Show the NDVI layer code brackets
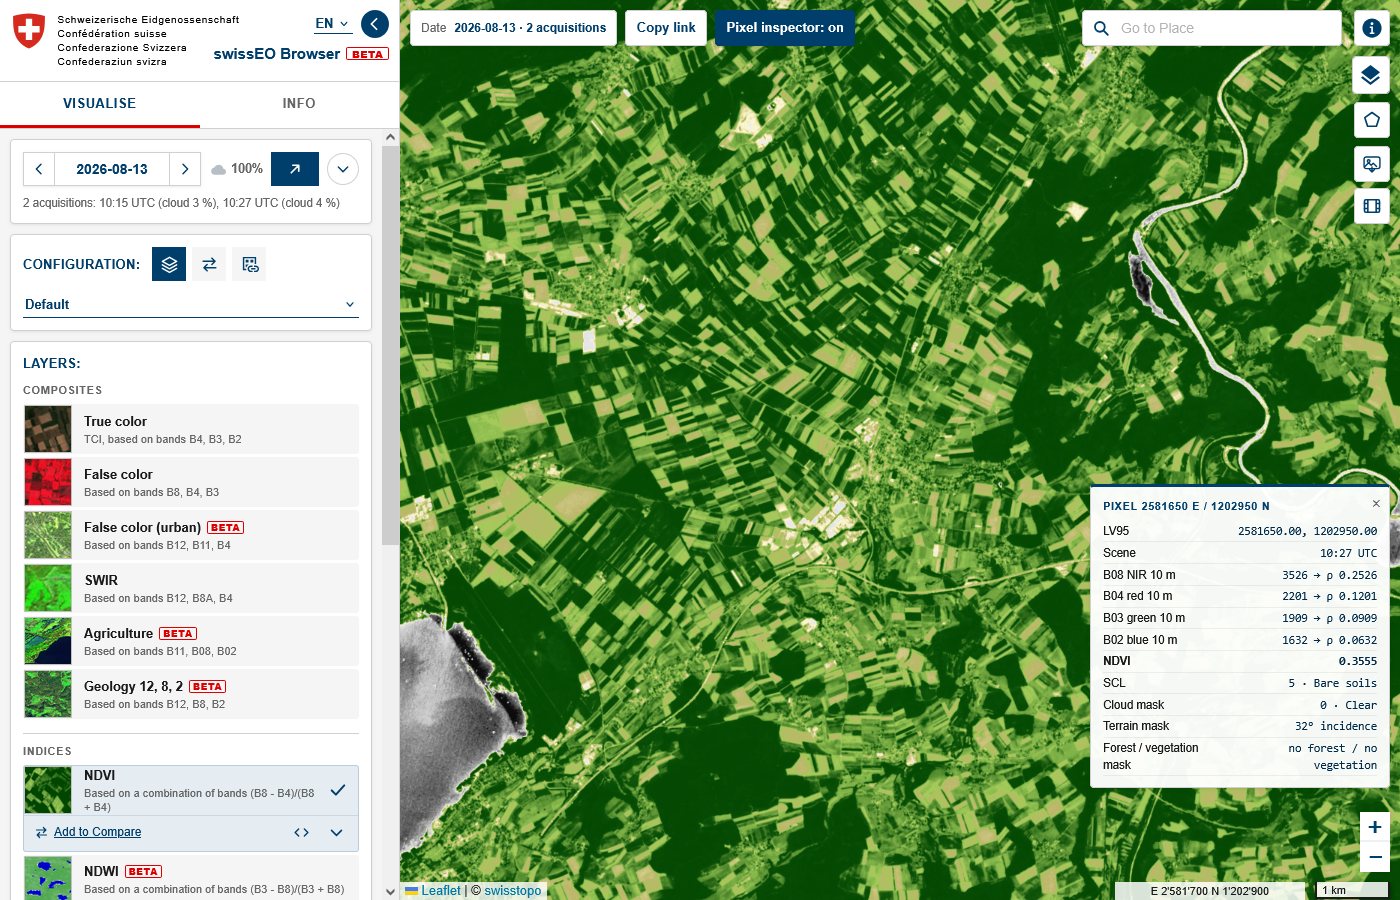The image size is (1400, 900). pos(301,833)
